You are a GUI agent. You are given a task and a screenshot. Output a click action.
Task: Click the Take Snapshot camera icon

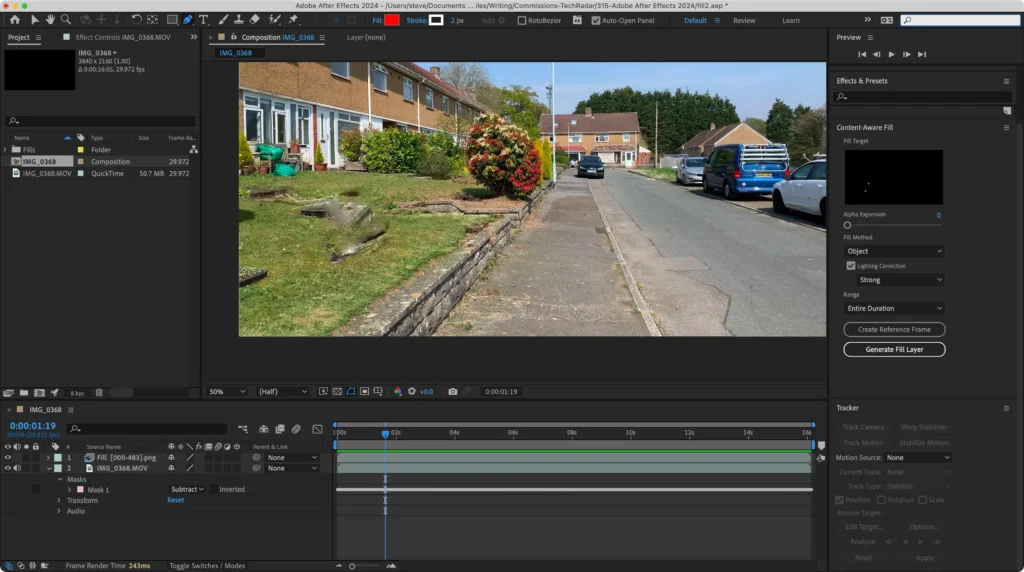(453, 392)
